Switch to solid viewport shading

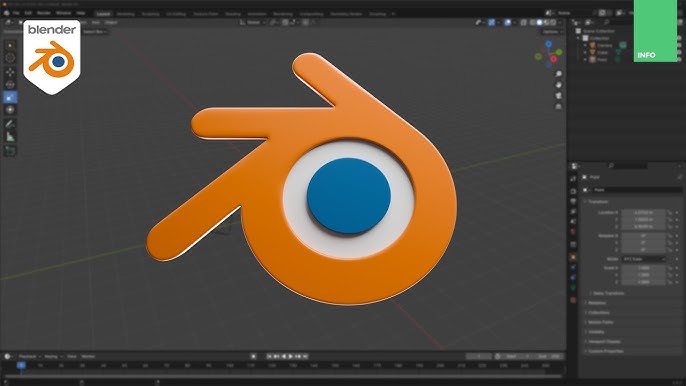coord(539,22)
